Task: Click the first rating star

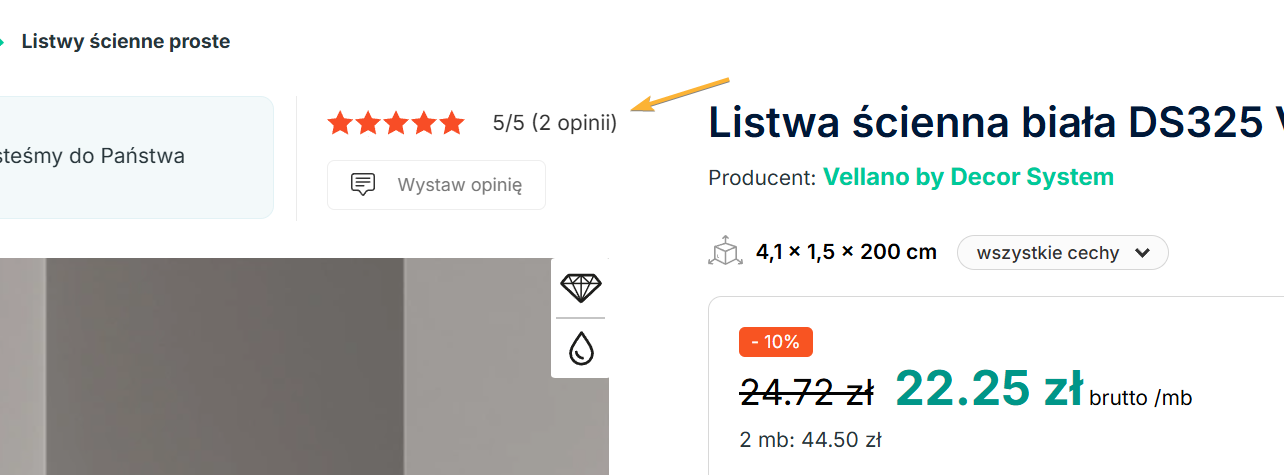Action: click(340, 124)
